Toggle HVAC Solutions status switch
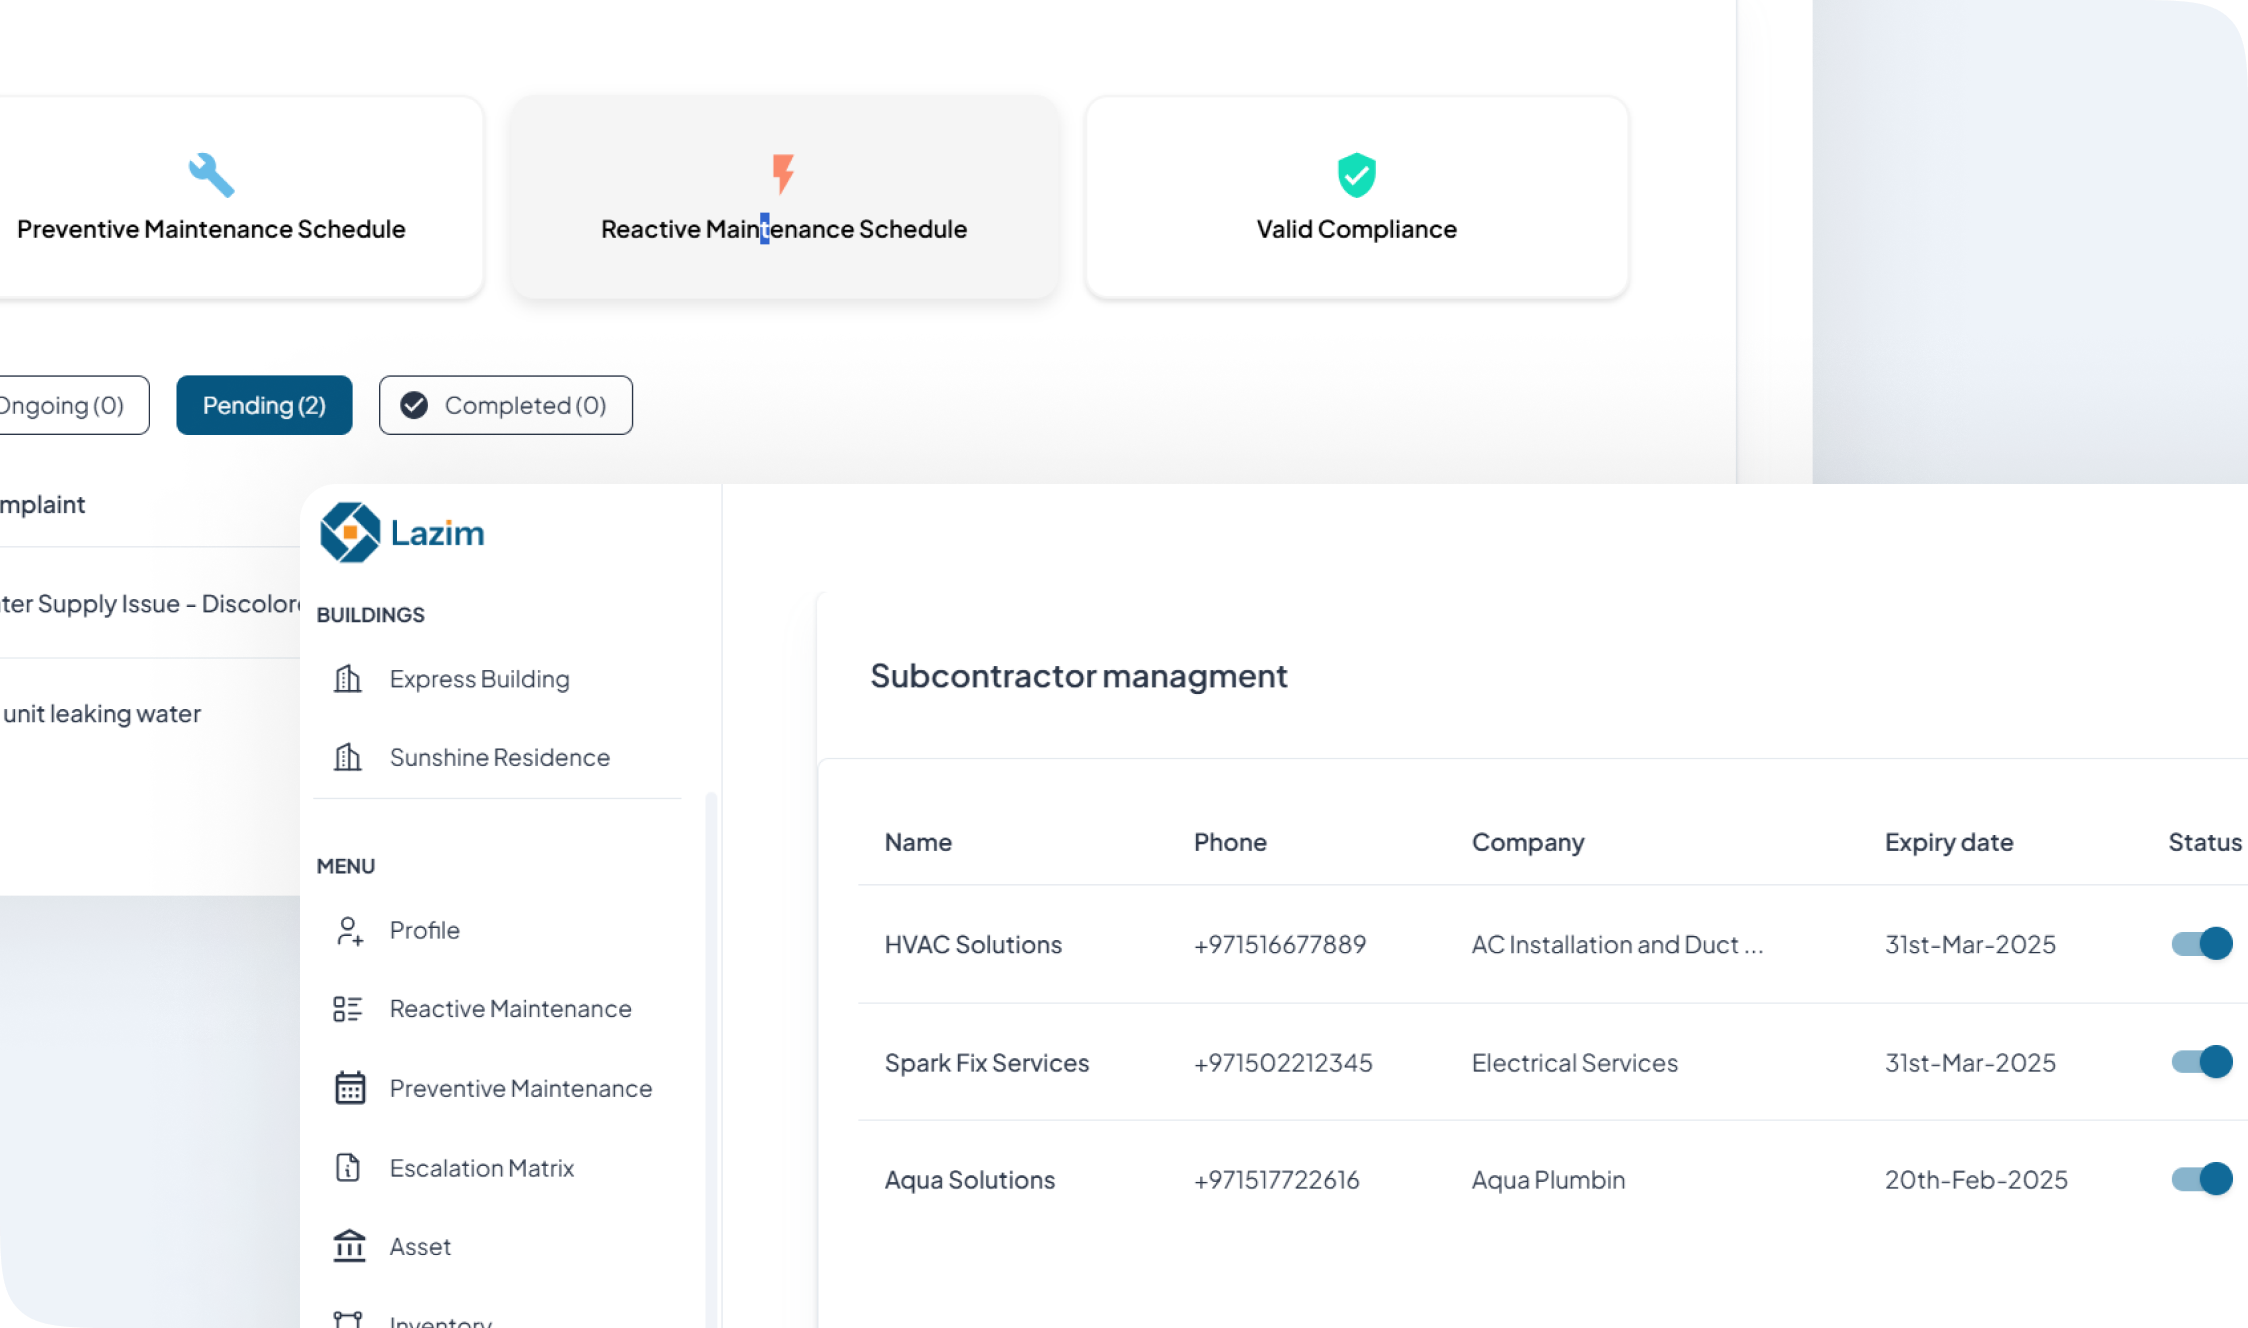The height and width of the screenshot is (1328, 2248). click(2201, 943)
